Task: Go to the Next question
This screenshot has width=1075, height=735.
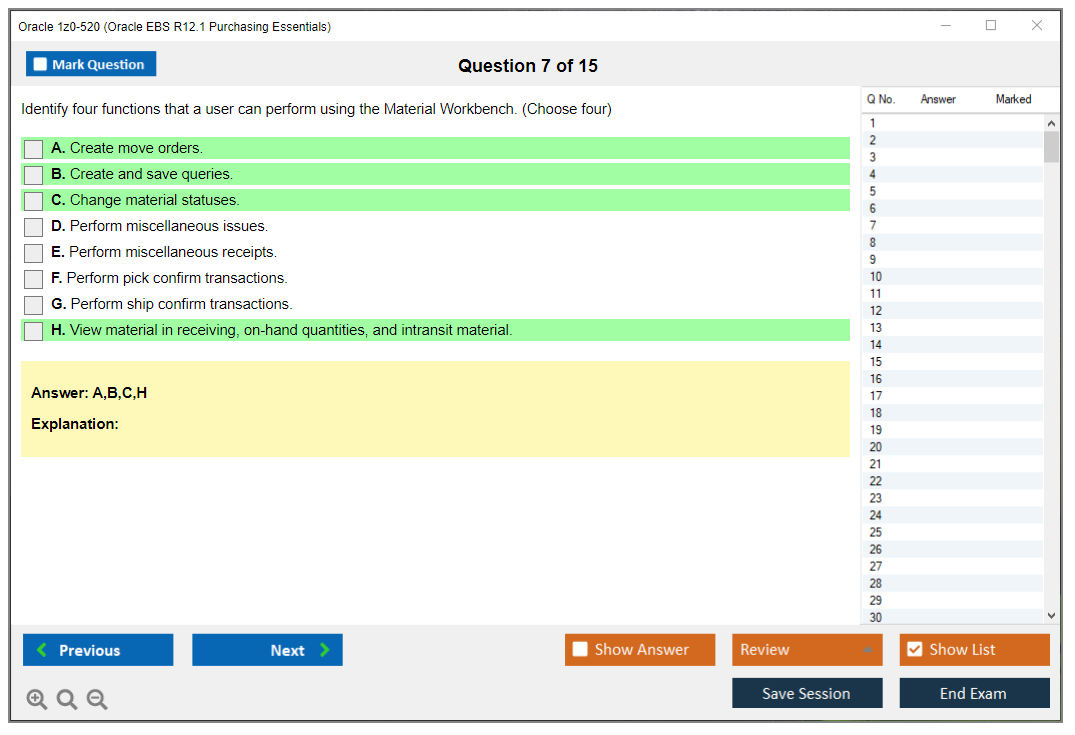Action: click(x=267, y=650)
